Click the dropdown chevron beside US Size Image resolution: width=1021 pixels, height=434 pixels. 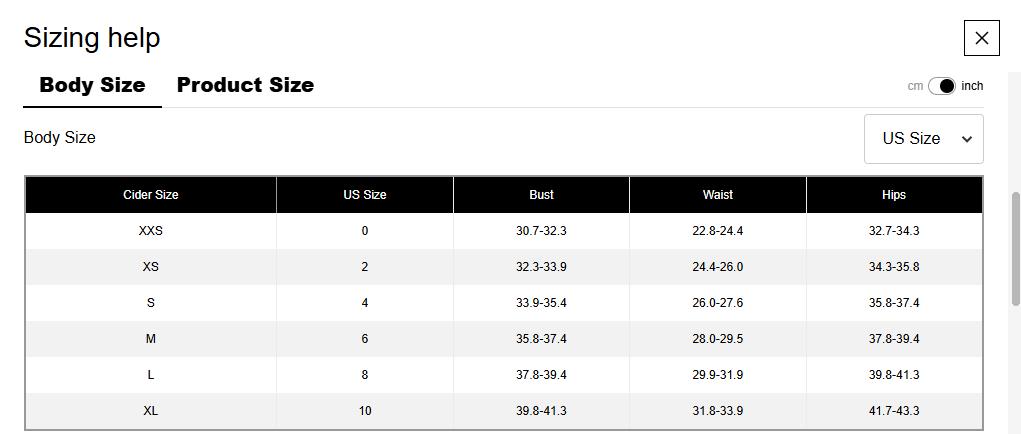[x=966, y=139]
